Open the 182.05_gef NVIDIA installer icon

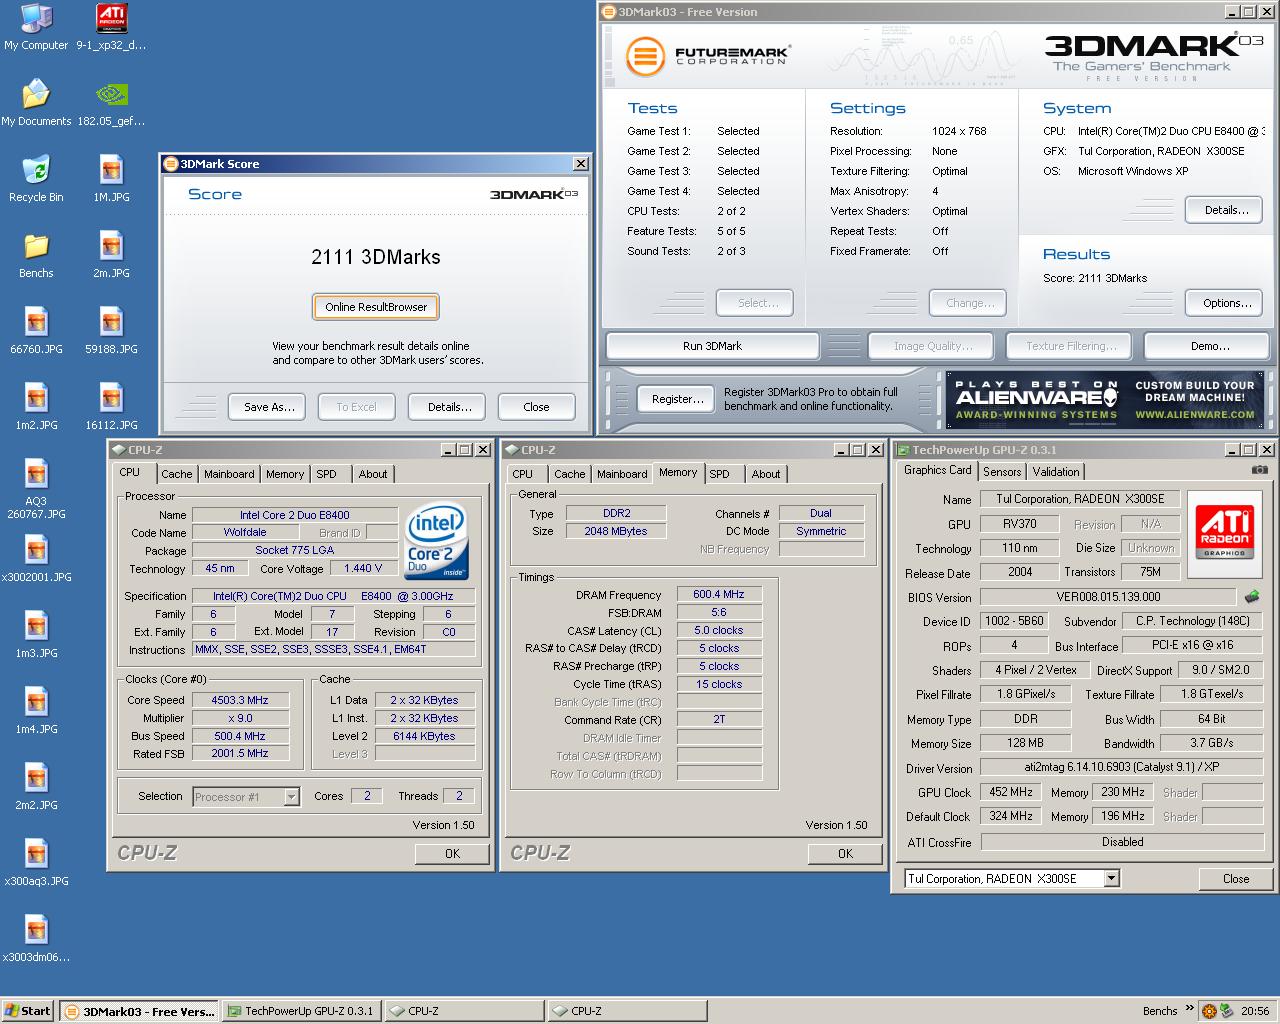point(111,103)
